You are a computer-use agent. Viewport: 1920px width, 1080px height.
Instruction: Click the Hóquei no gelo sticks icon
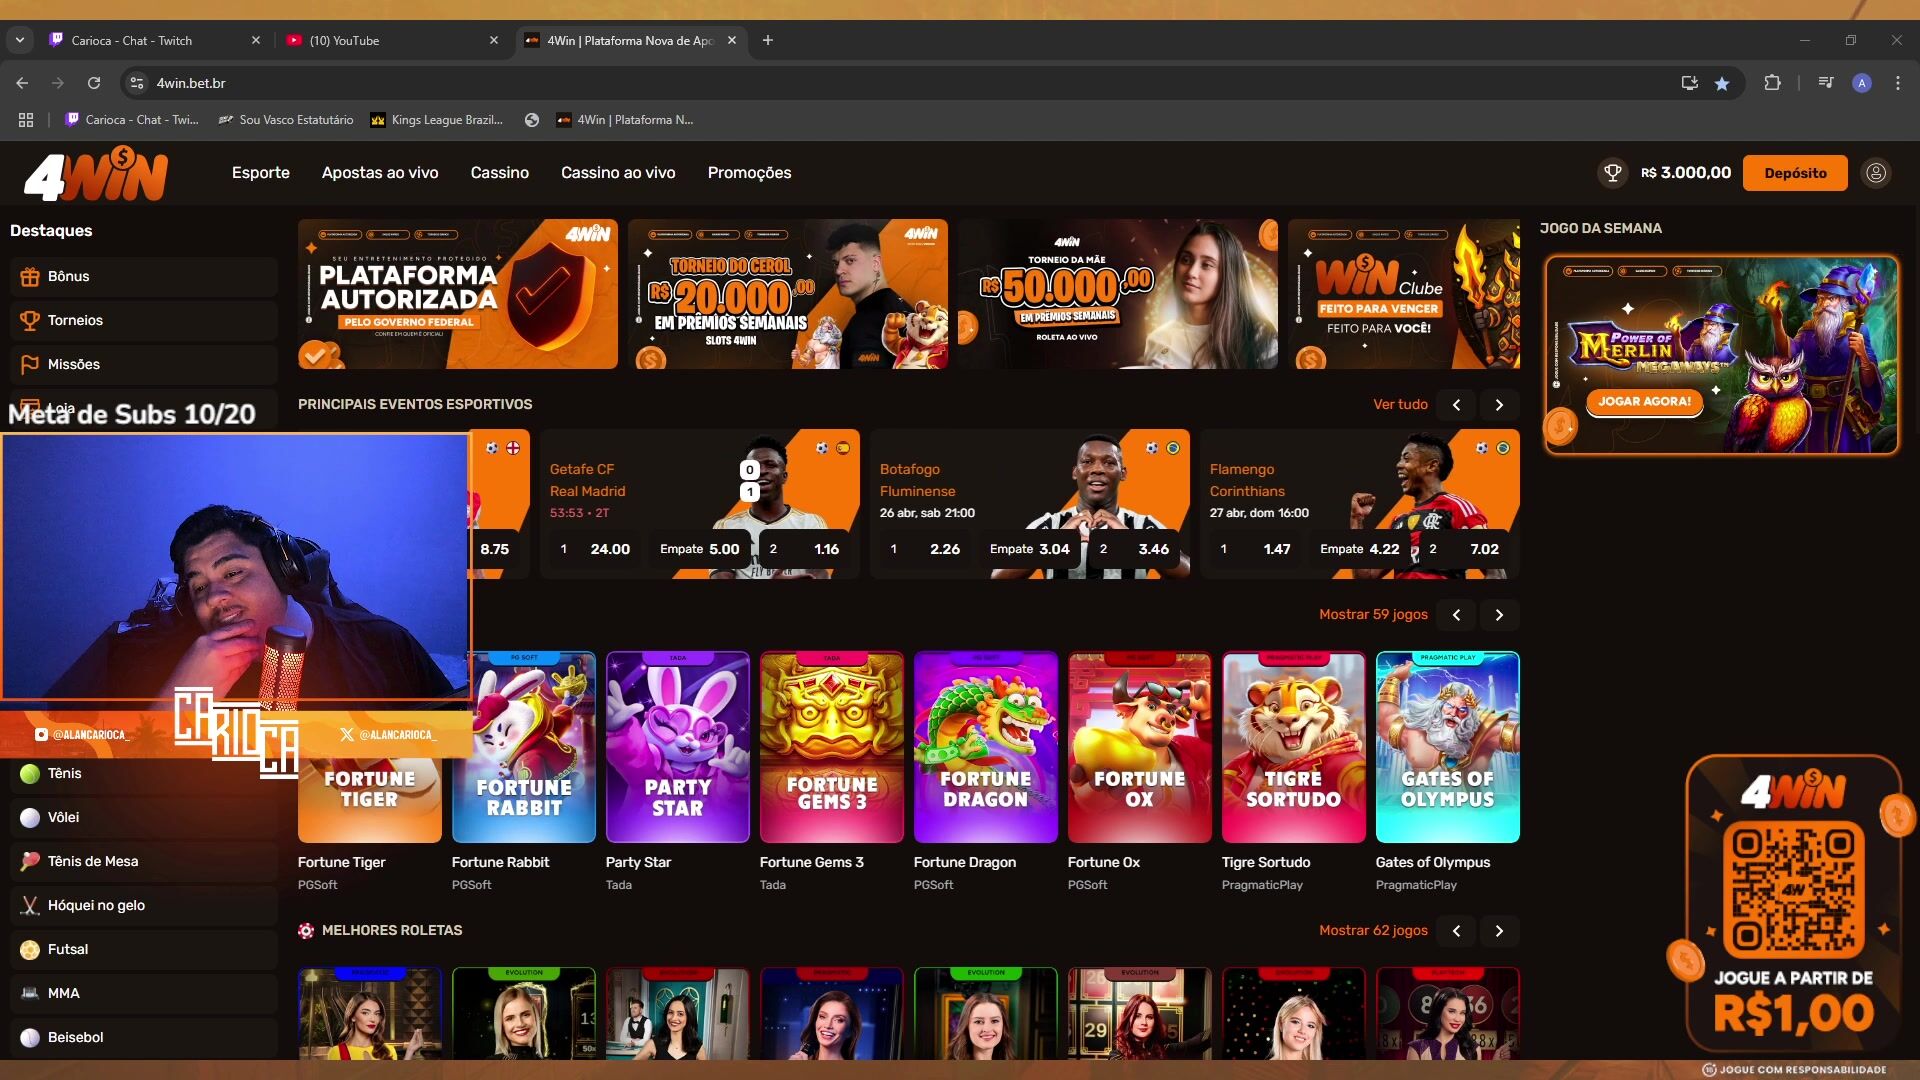30,906
